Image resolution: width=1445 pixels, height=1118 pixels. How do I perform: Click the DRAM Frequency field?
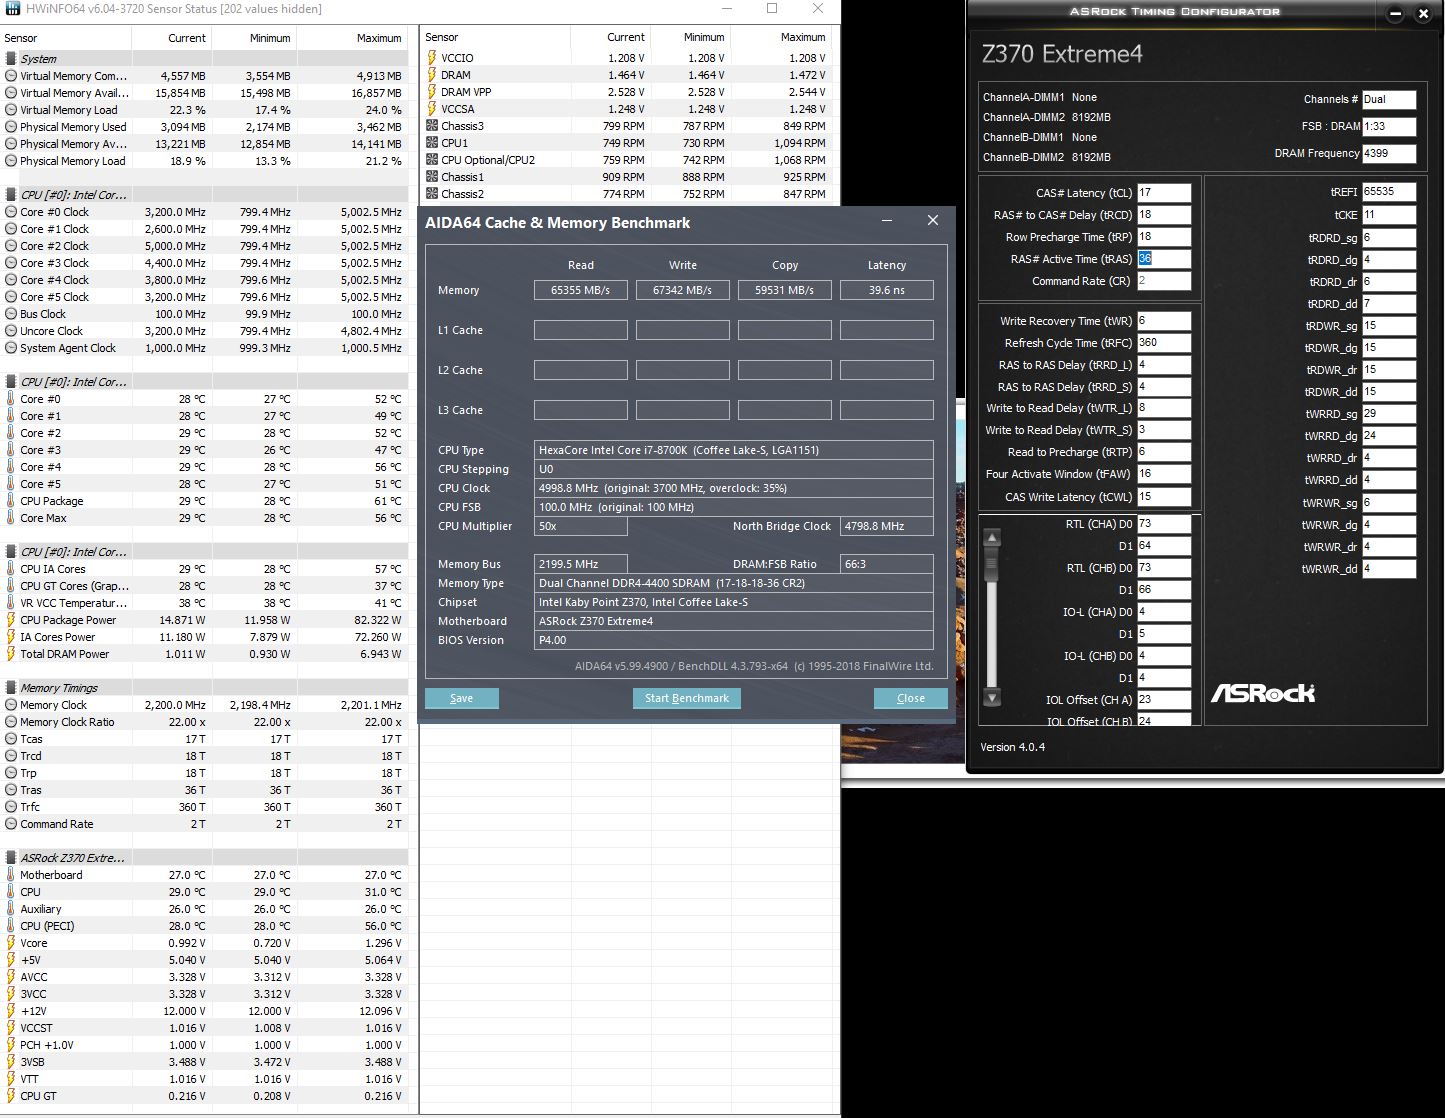1389,154
